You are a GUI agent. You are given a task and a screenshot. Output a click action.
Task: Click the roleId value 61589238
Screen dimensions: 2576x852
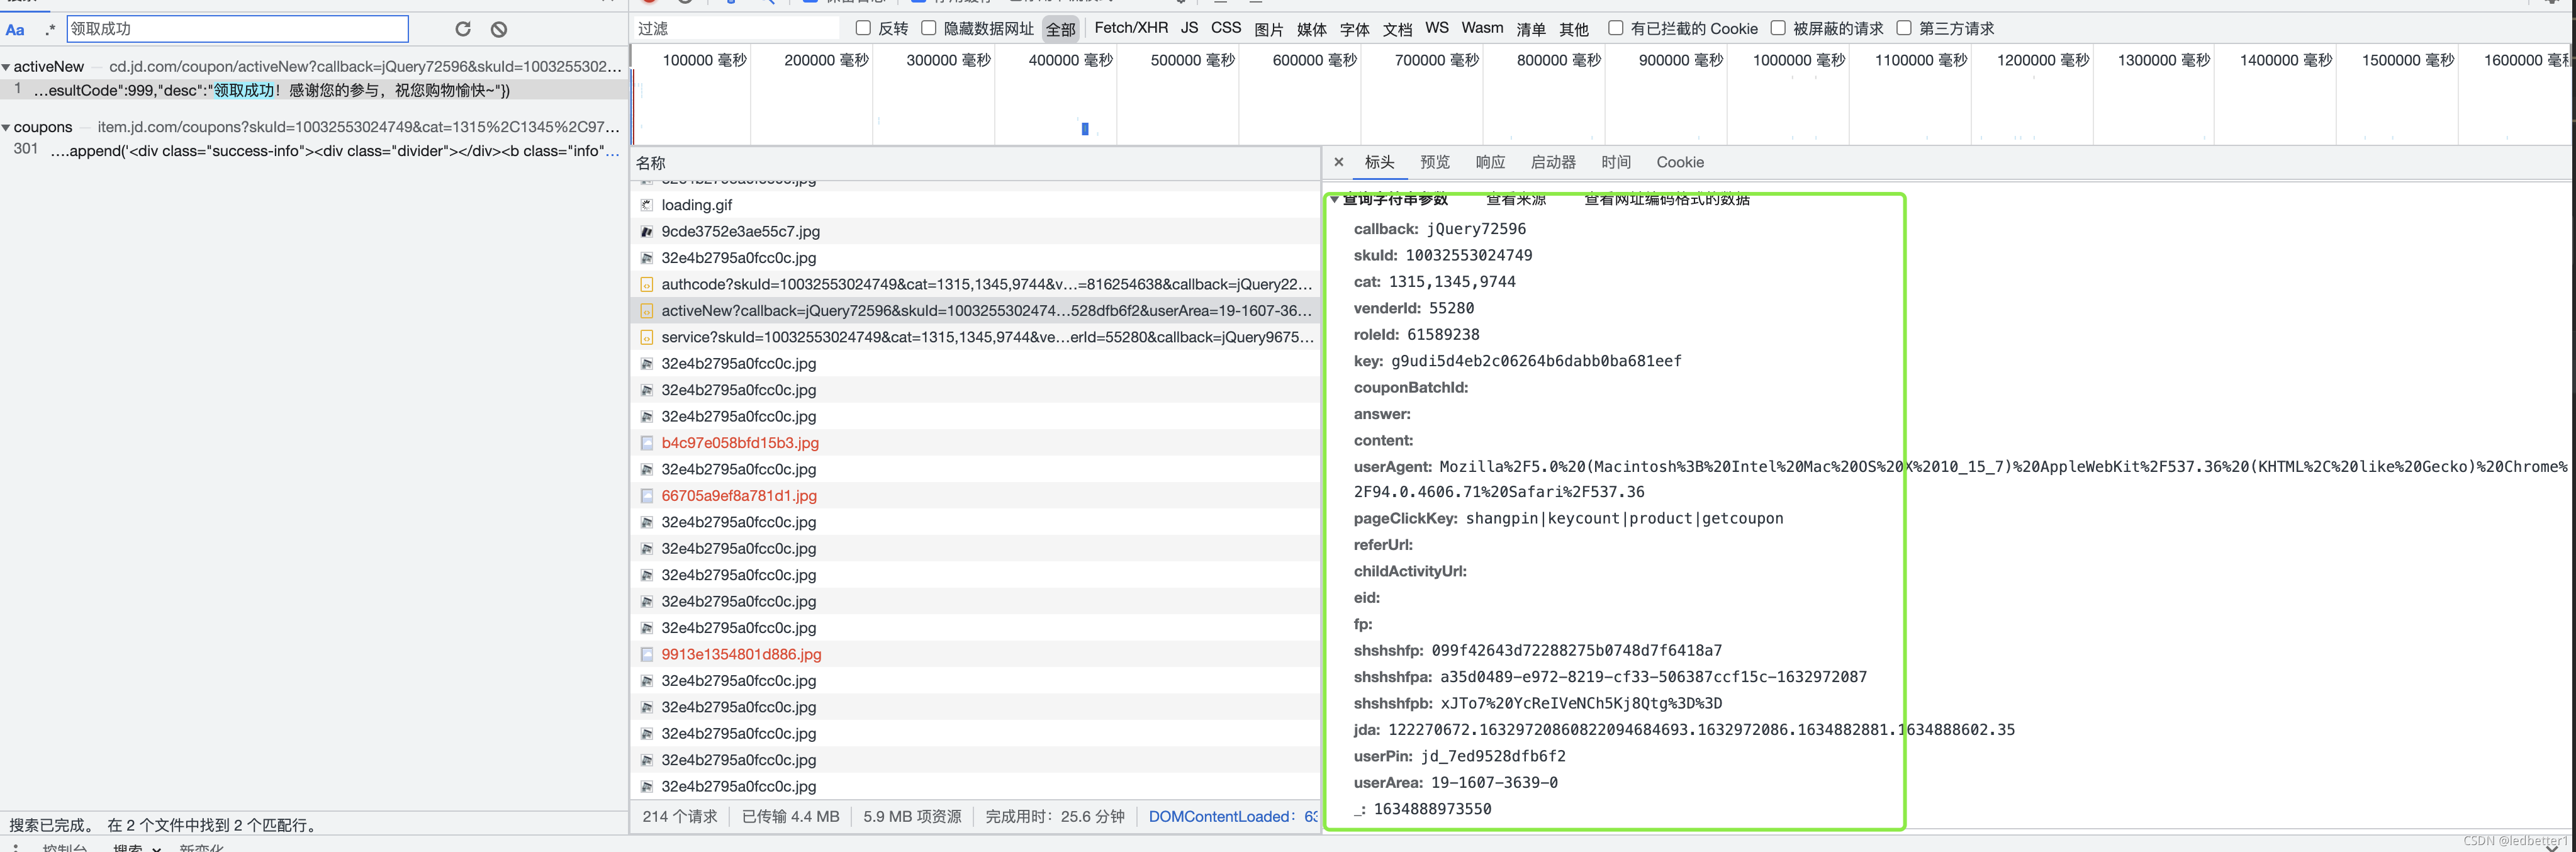1443,335
